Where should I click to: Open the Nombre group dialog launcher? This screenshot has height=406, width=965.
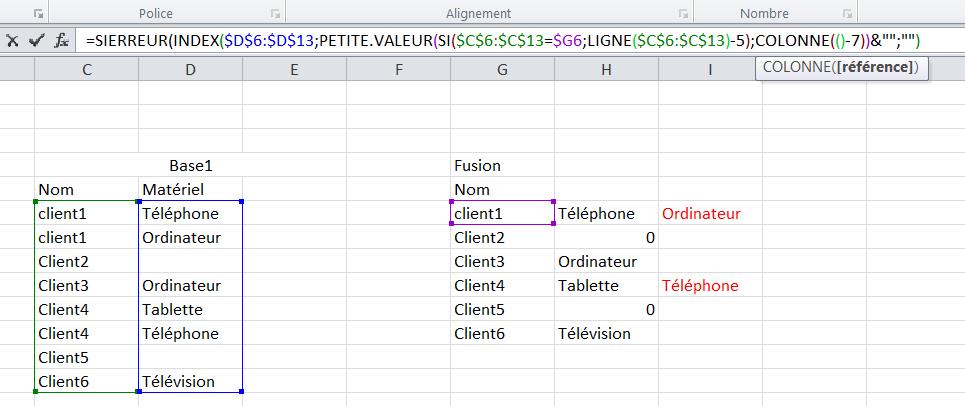pyautogui.click(x=848, y=15)
